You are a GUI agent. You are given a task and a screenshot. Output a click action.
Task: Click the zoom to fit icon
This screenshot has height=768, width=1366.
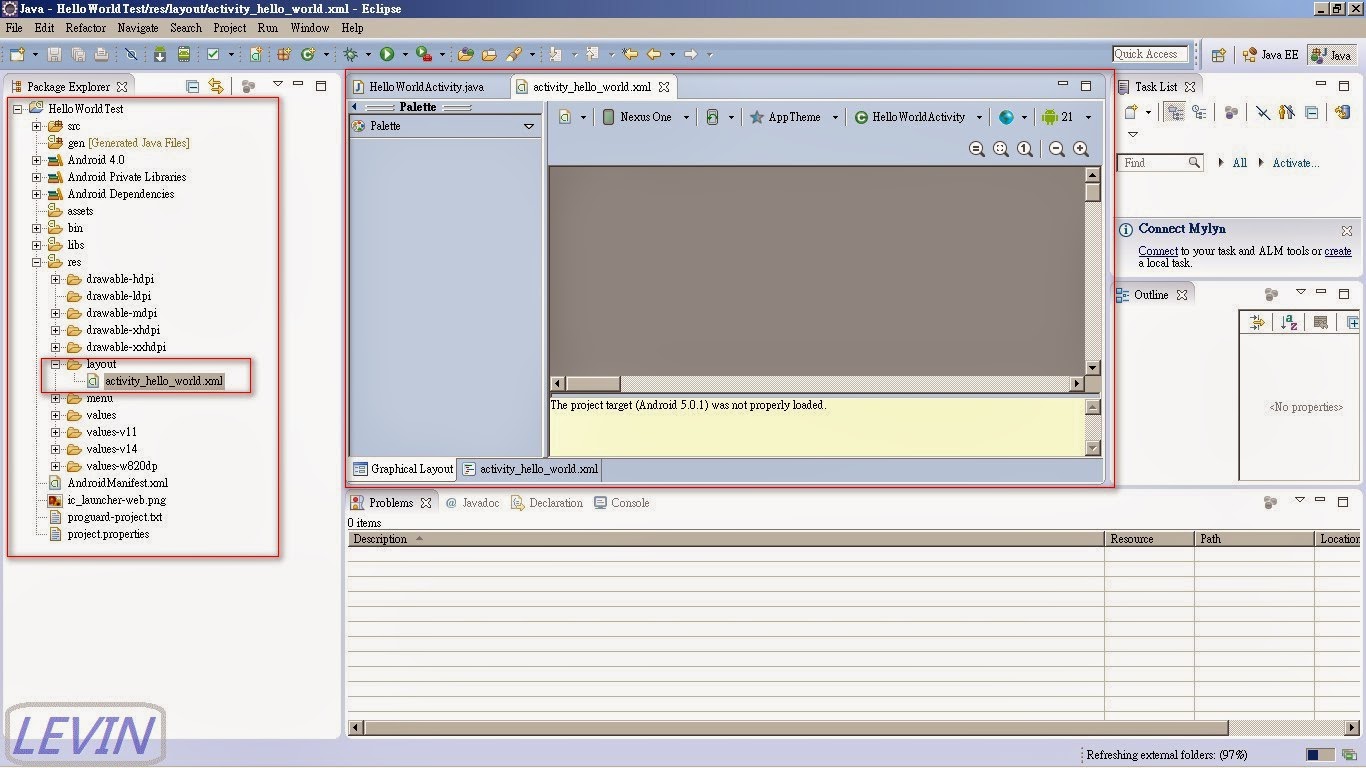(1001, 149)
